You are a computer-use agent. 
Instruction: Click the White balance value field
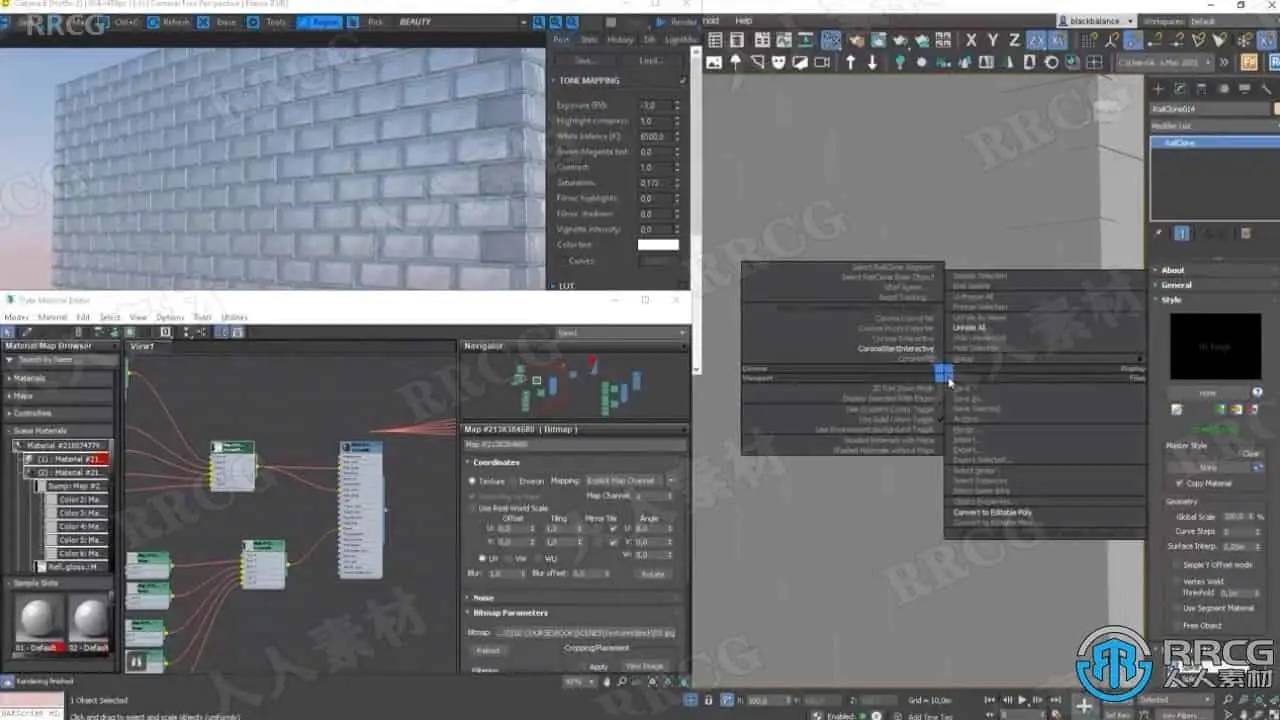[655, 136]
